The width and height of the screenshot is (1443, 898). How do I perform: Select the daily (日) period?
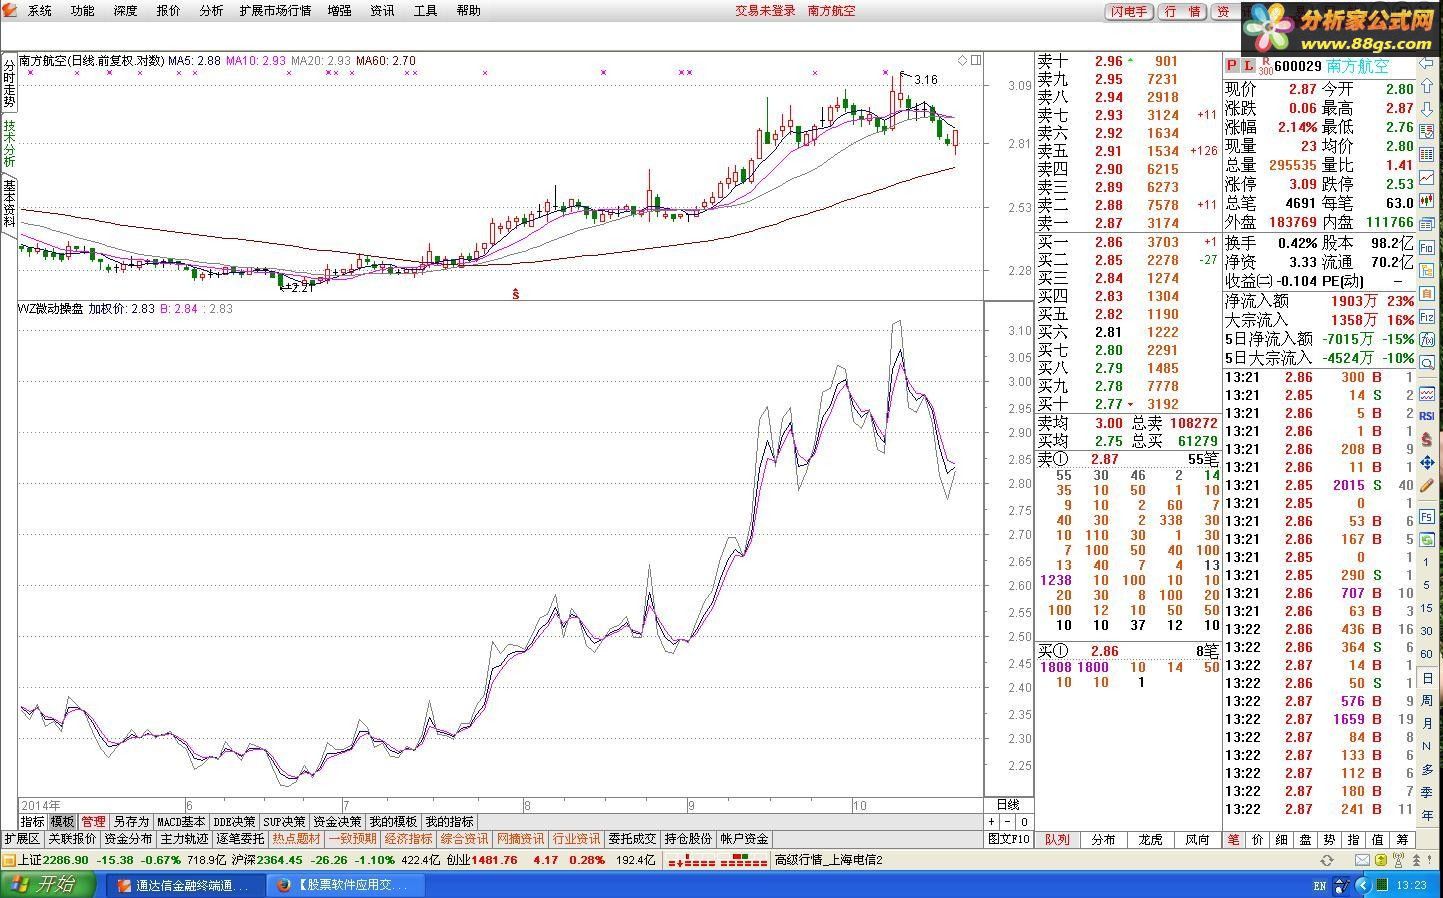[1426, 678]
